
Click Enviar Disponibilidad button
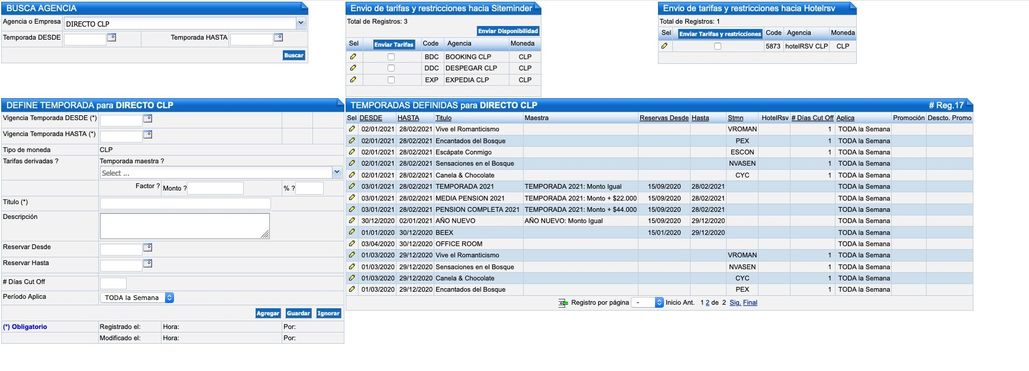[x=508, y=31]
